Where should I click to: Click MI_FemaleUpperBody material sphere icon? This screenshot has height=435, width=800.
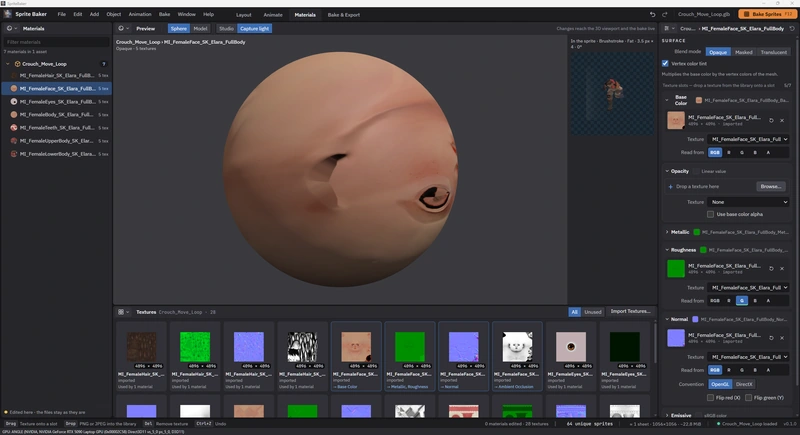[x=14, y=141]
